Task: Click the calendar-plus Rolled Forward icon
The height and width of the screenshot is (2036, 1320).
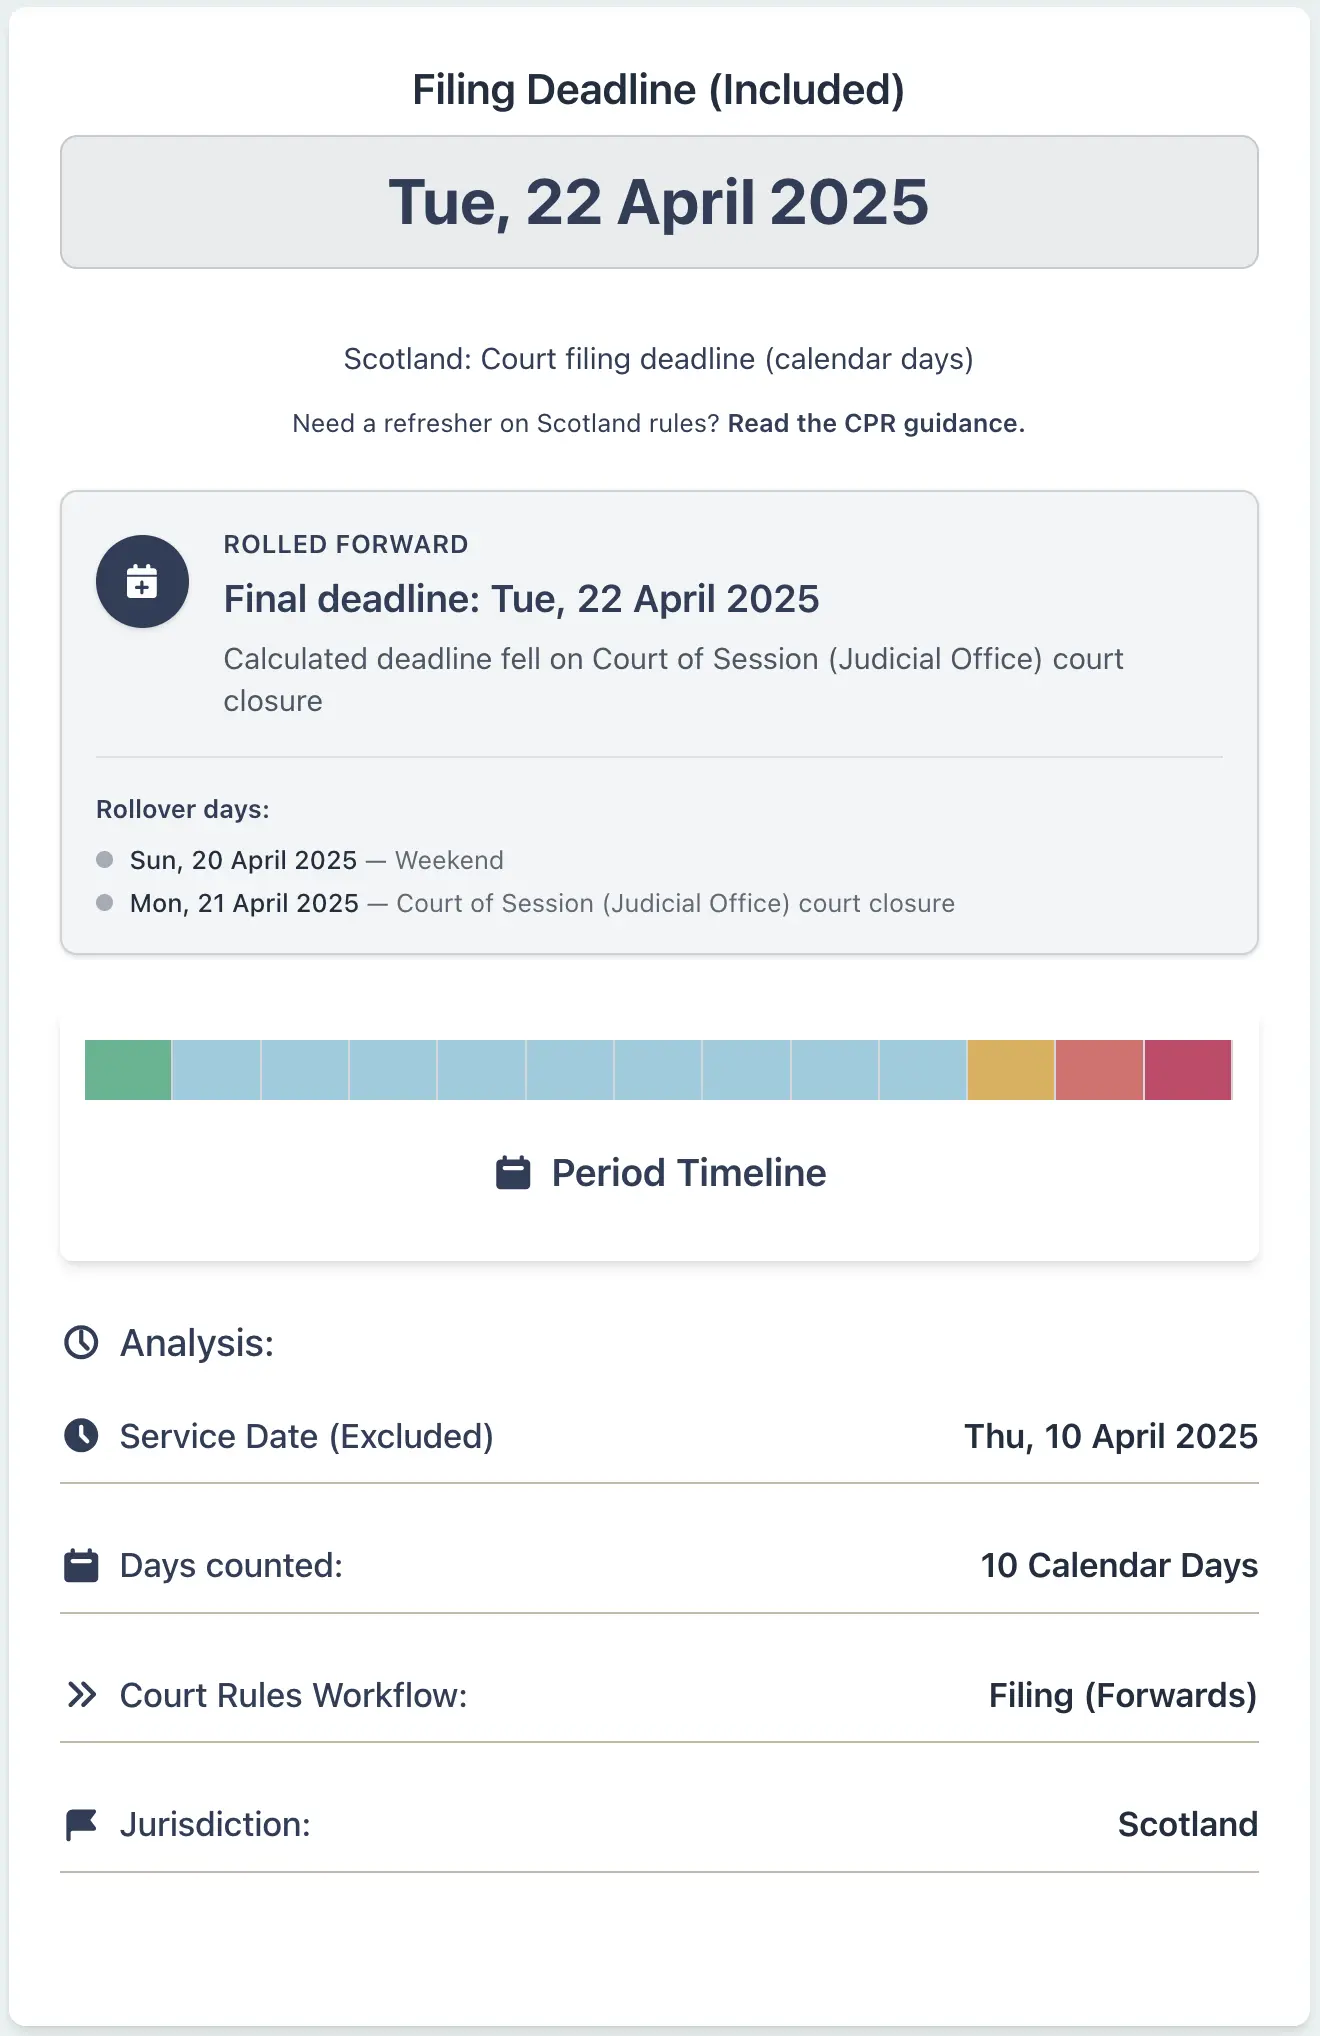Action: [142, 581]
